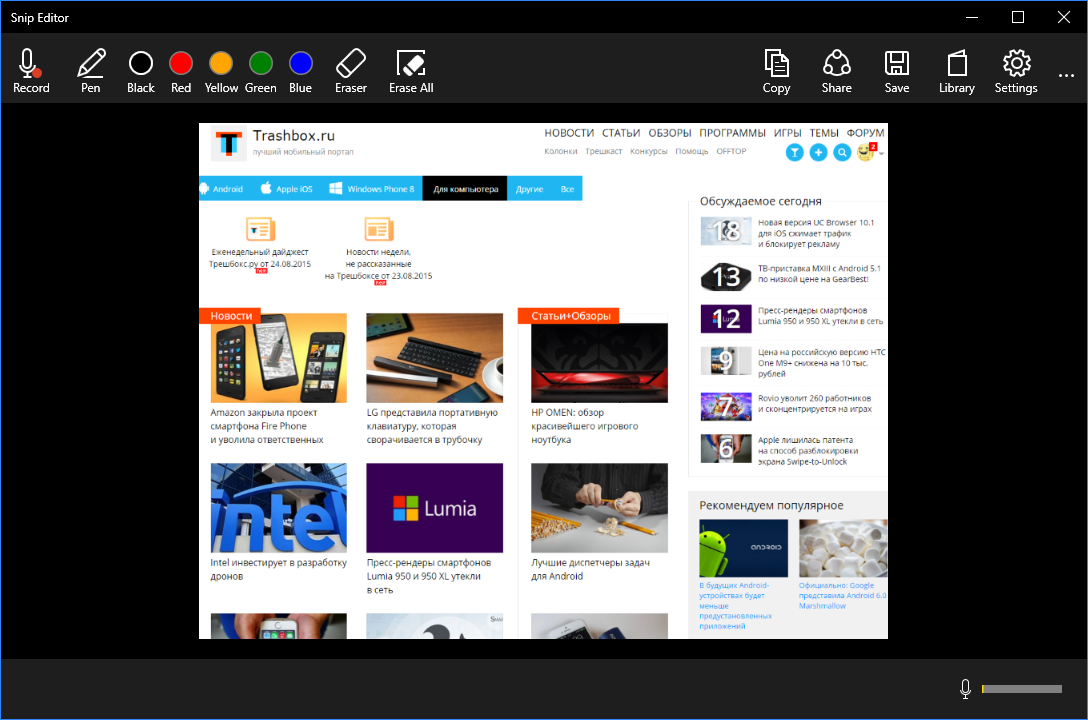Screen dimensions: 1088x720
Task: Open the user avatar dropdown
Action: 869,152
